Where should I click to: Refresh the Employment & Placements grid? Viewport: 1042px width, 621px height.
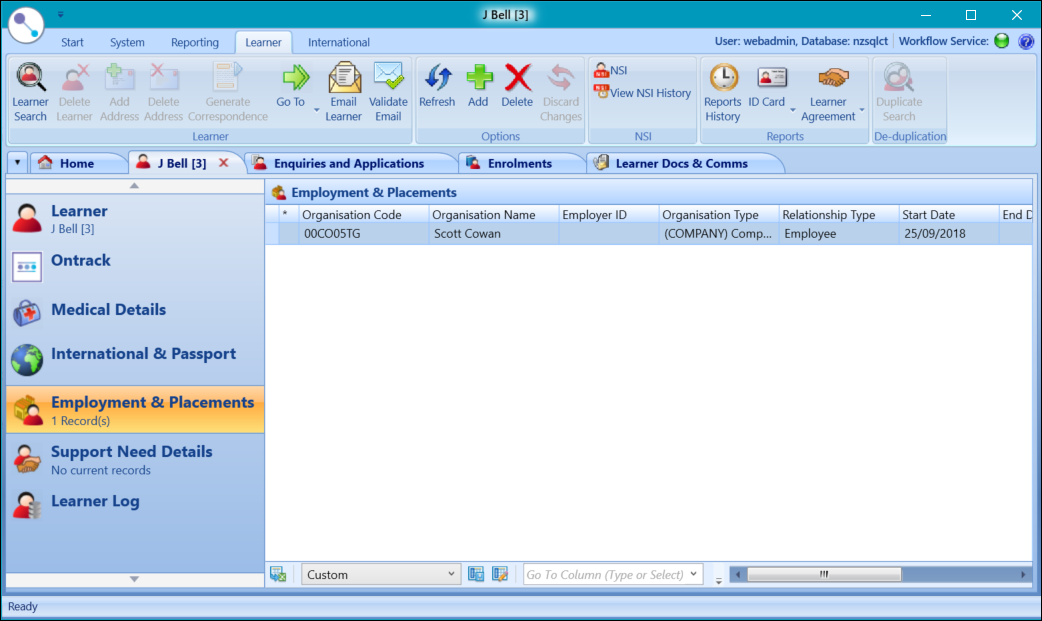[x=437, y=90]
